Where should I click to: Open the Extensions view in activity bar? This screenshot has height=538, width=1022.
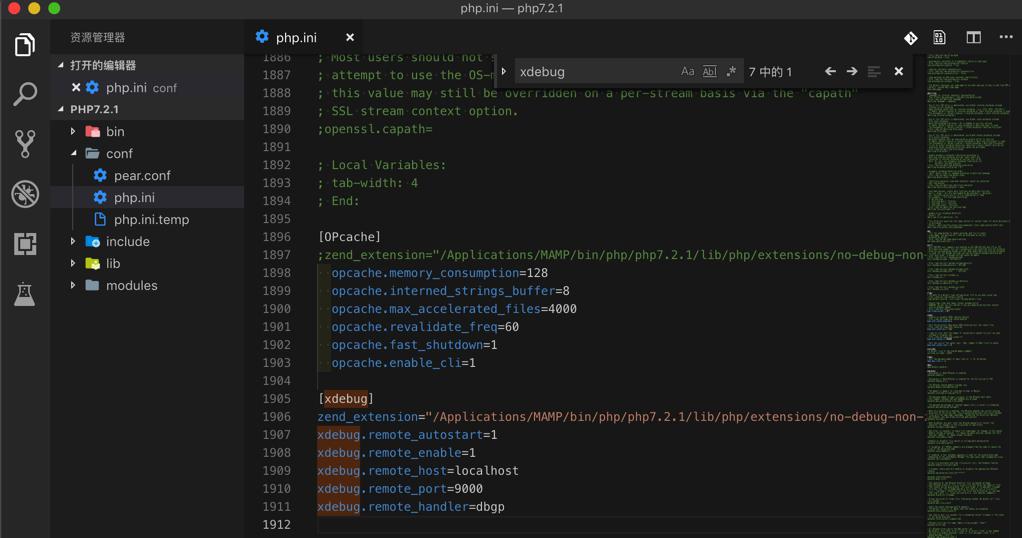click(x=25, y=244)
